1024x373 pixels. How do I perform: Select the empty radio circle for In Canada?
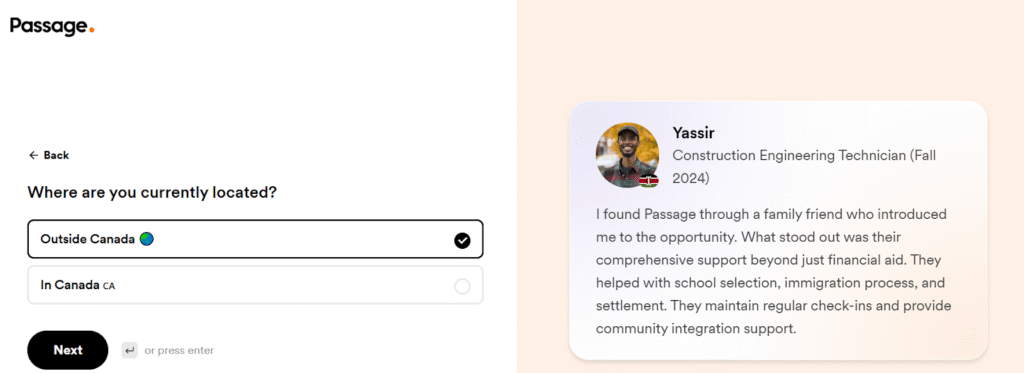[462, 286]
